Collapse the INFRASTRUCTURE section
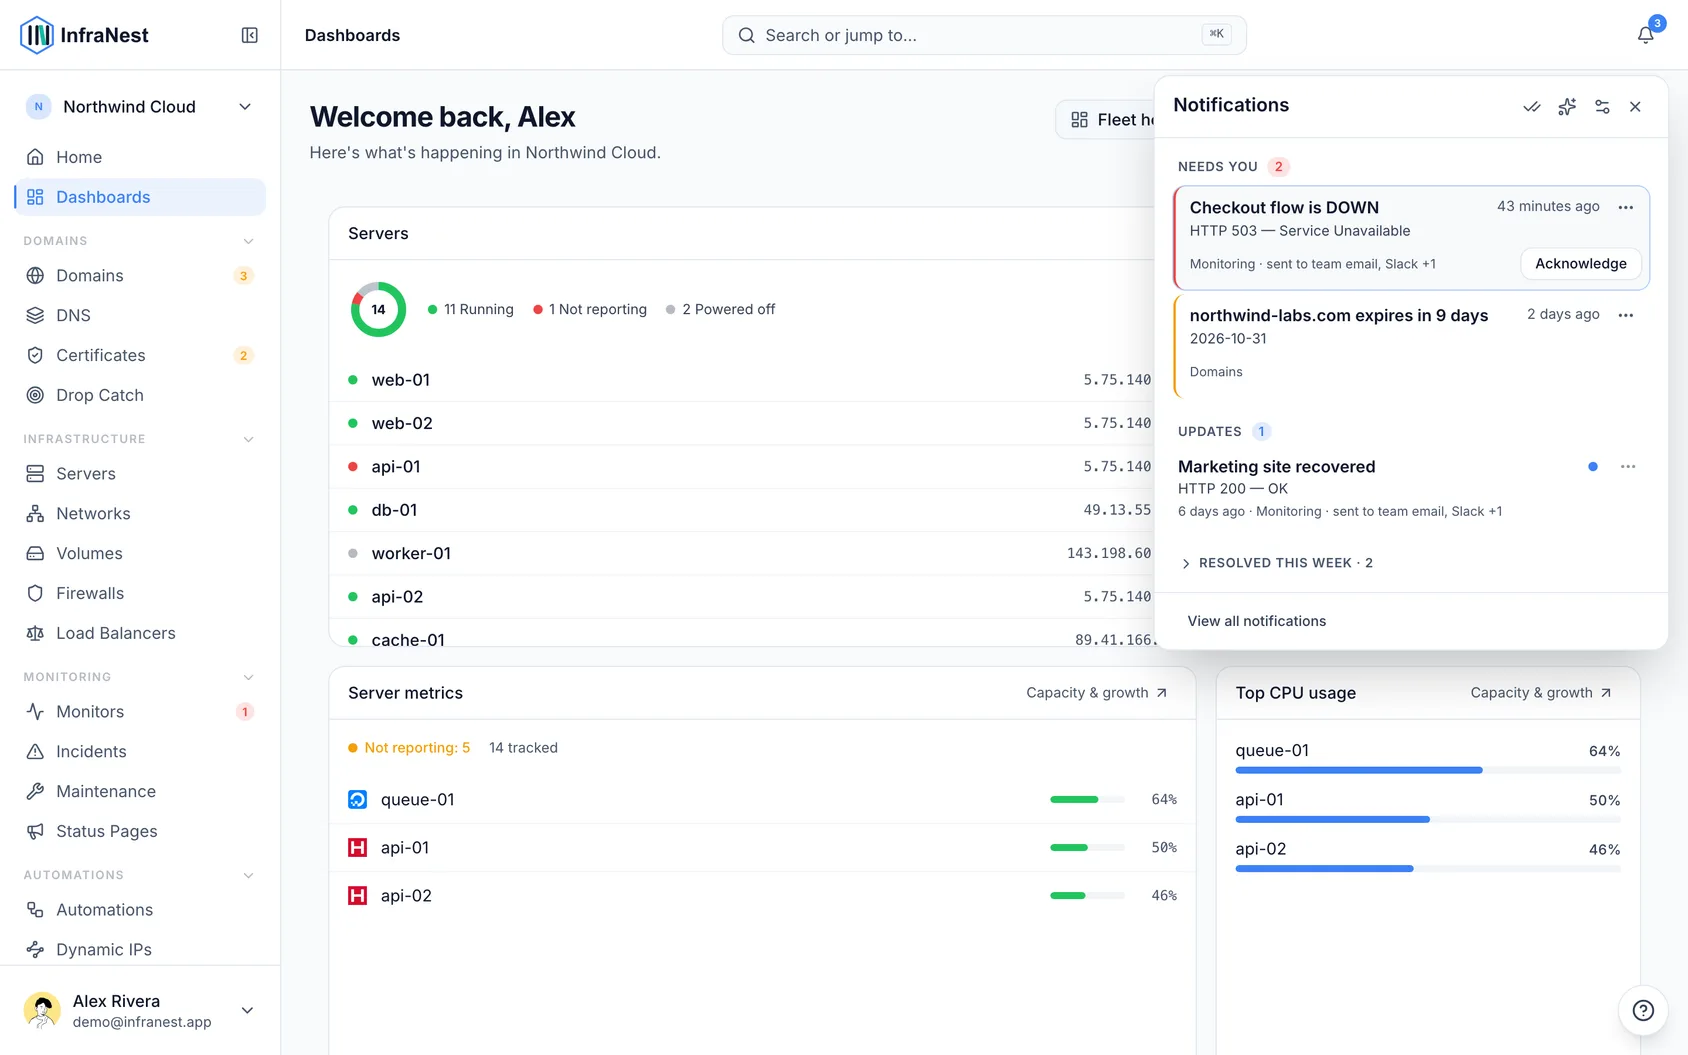Image resolution: width=1688 pixels, height=1055 pixels. [248, 439]
